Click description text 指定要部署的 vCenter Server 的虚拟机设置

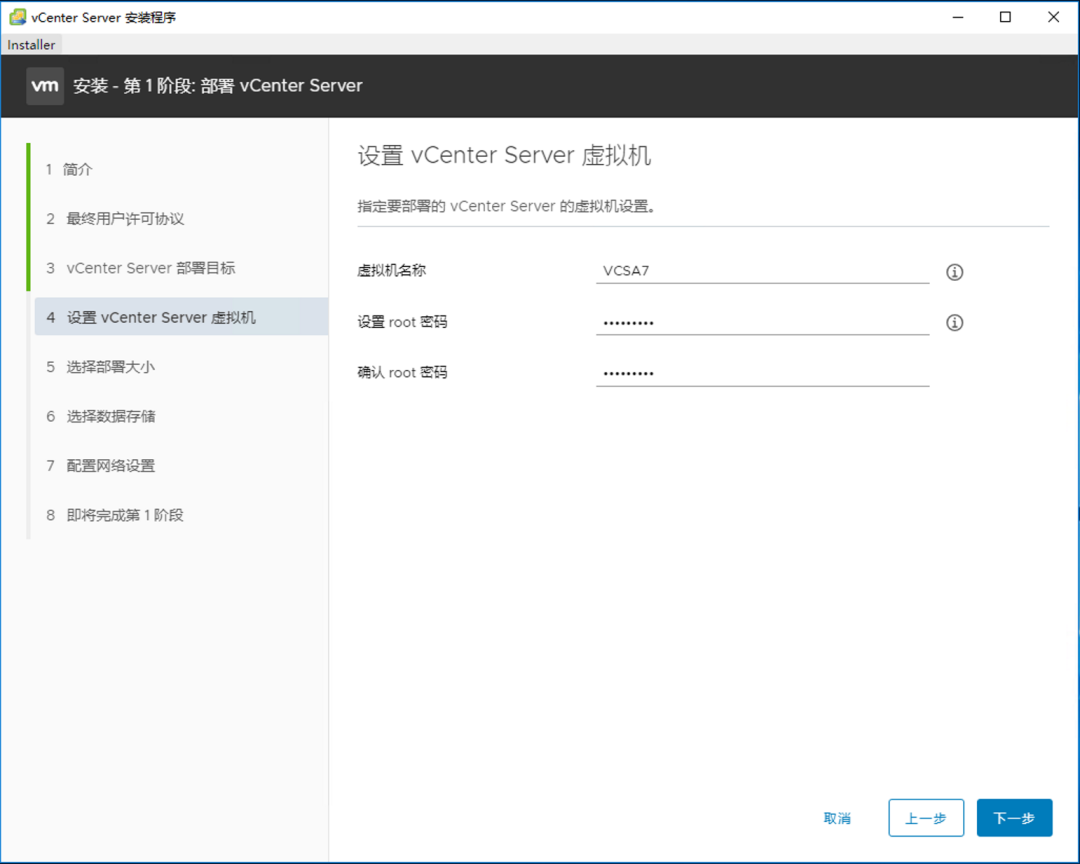506,206
